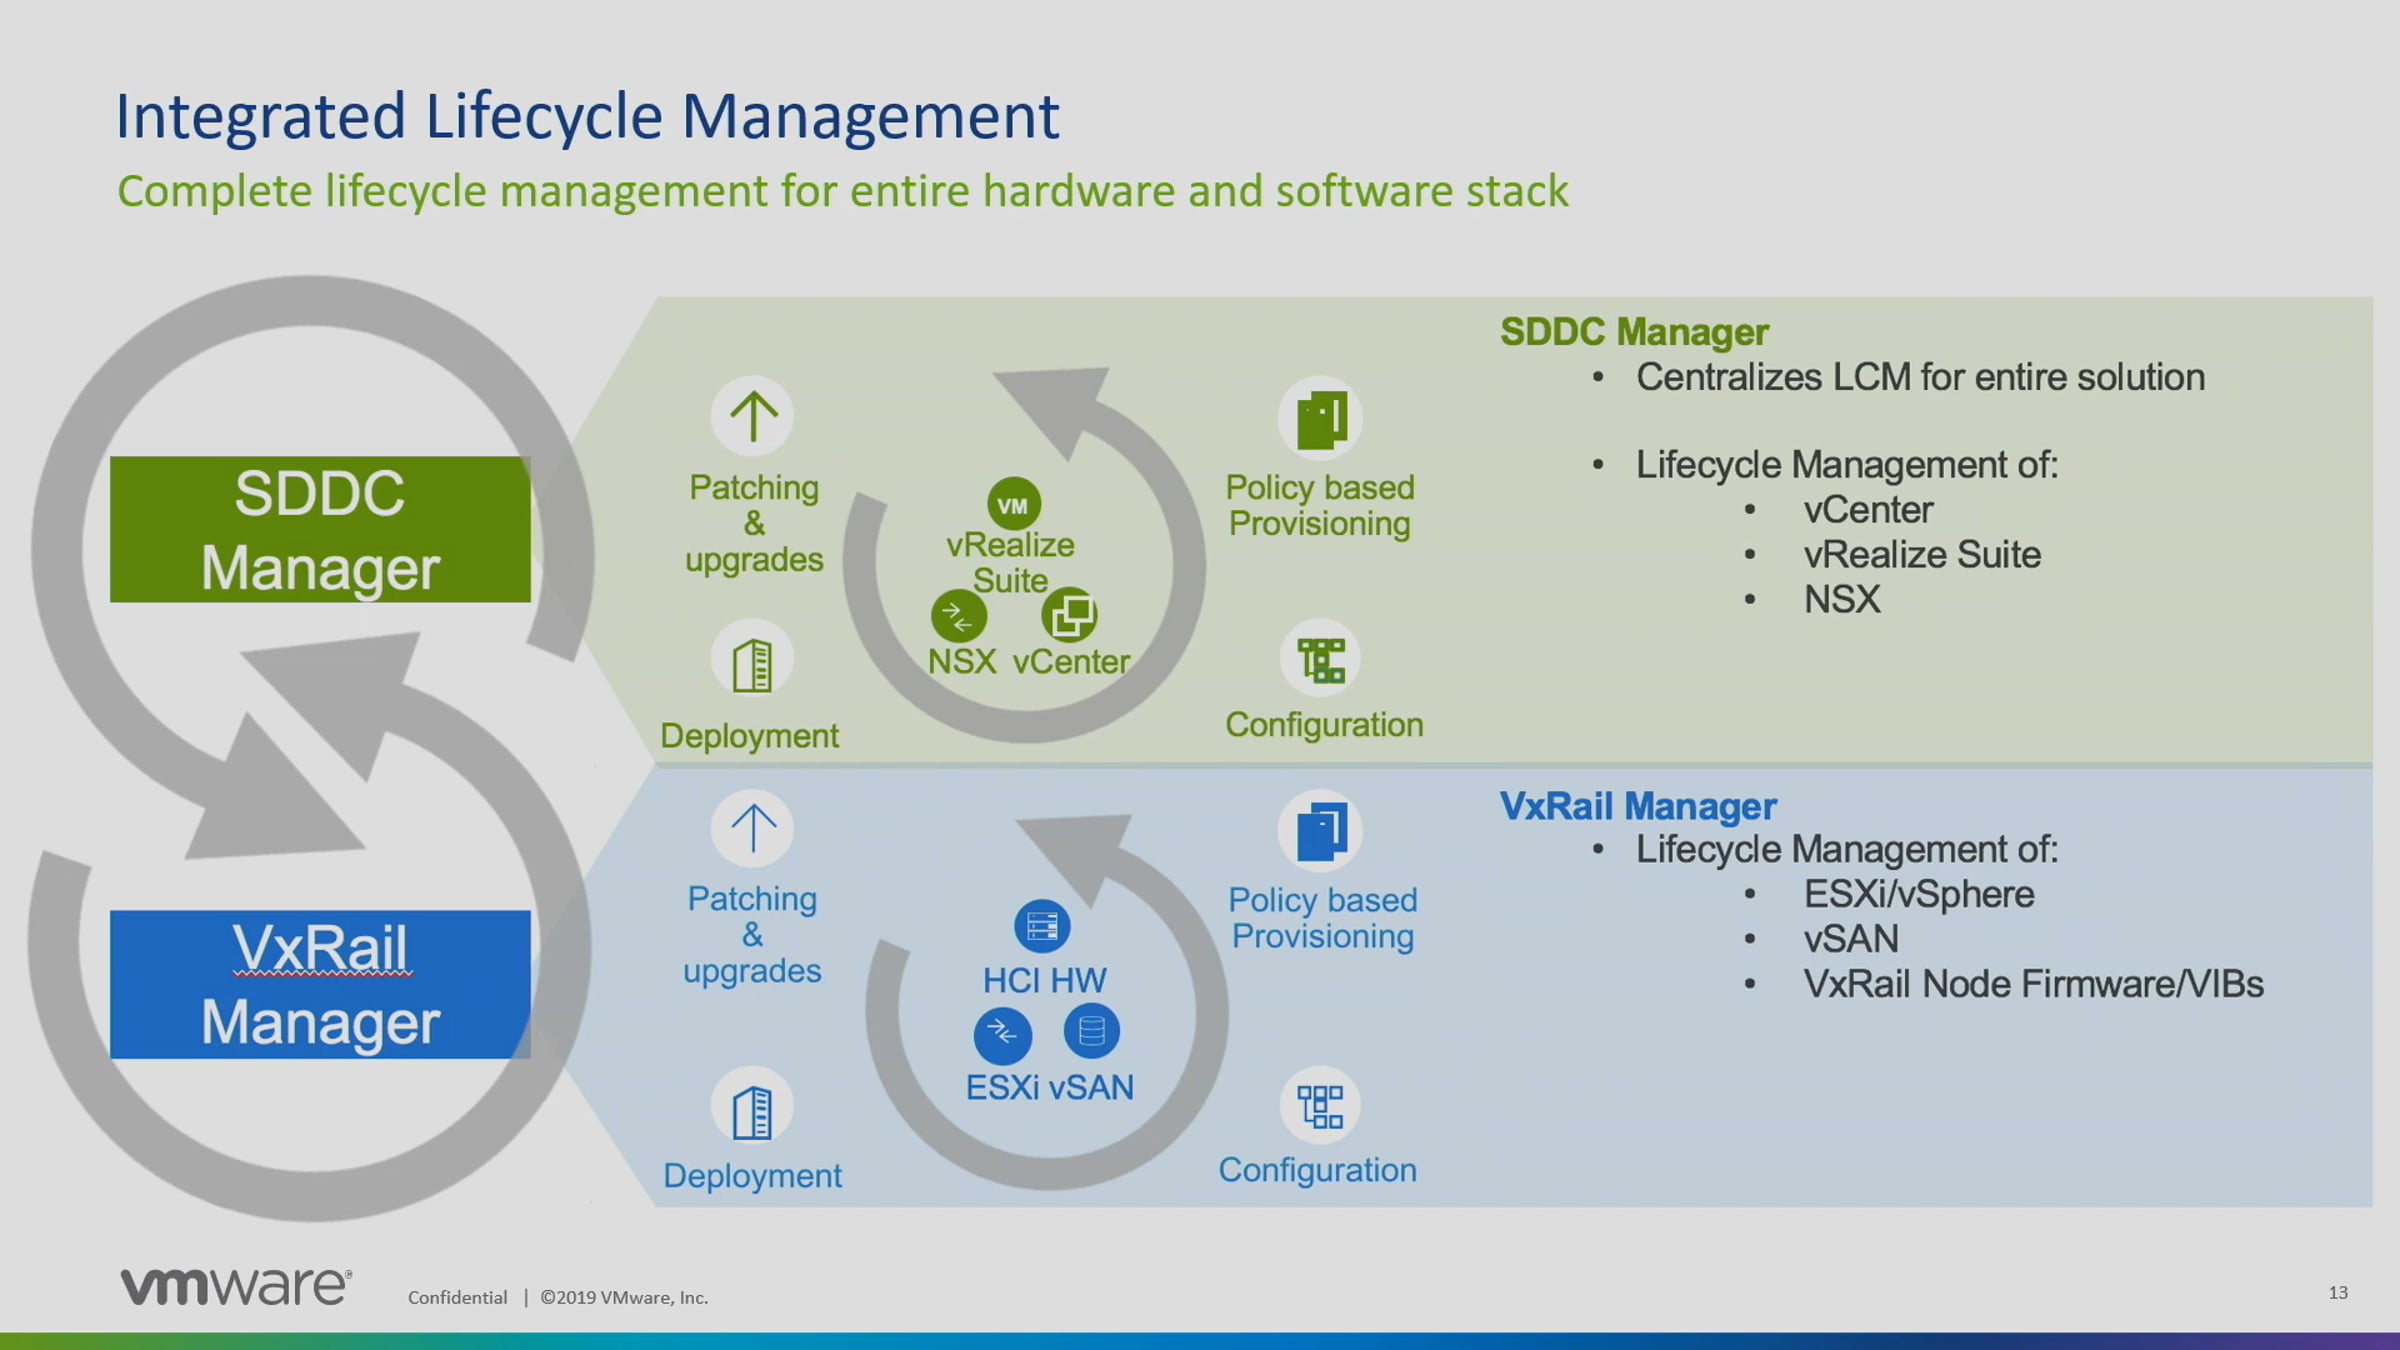
Task: Click the blue Configuration icon
Action: pos(1320,1106)
